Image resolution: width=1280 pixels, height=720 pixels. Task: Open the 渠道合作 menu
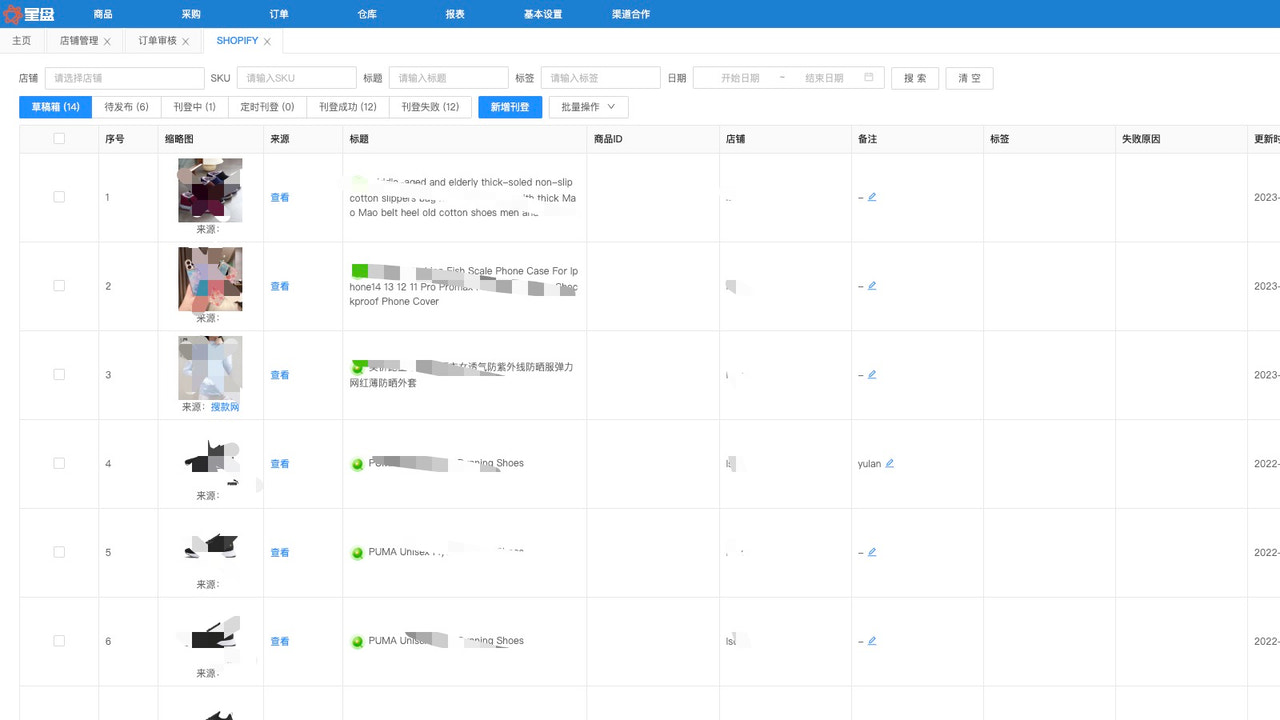tap(631, 14)
